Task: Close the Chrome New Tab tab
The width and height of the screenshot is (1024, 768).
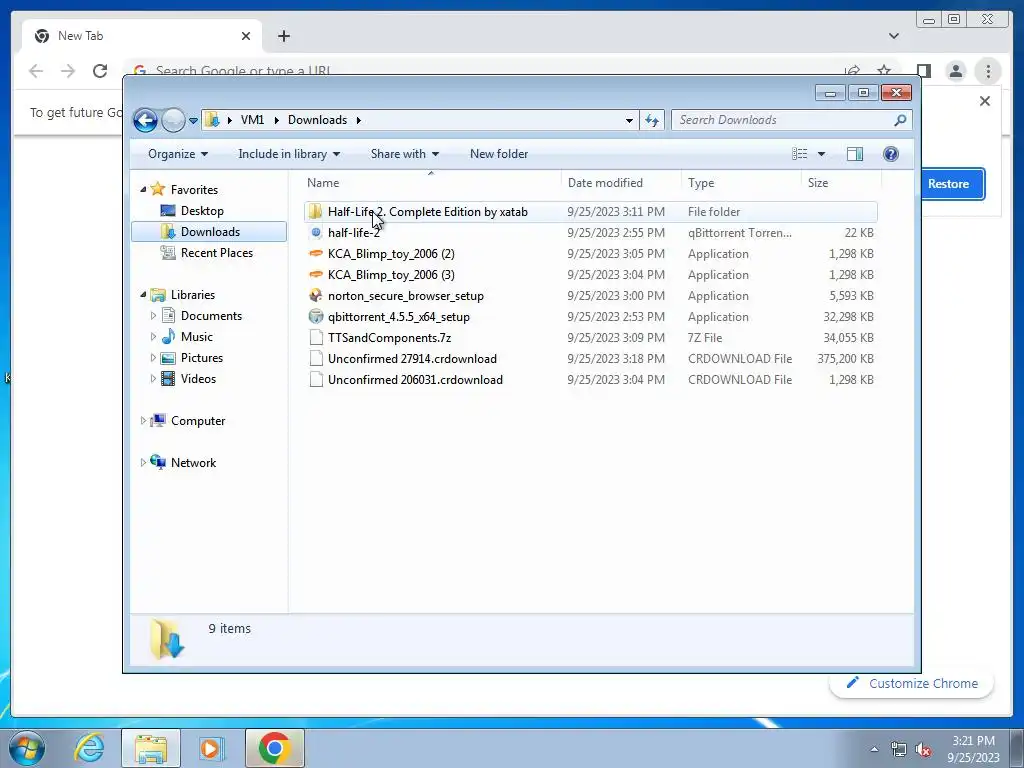Action: coord(246,36)
